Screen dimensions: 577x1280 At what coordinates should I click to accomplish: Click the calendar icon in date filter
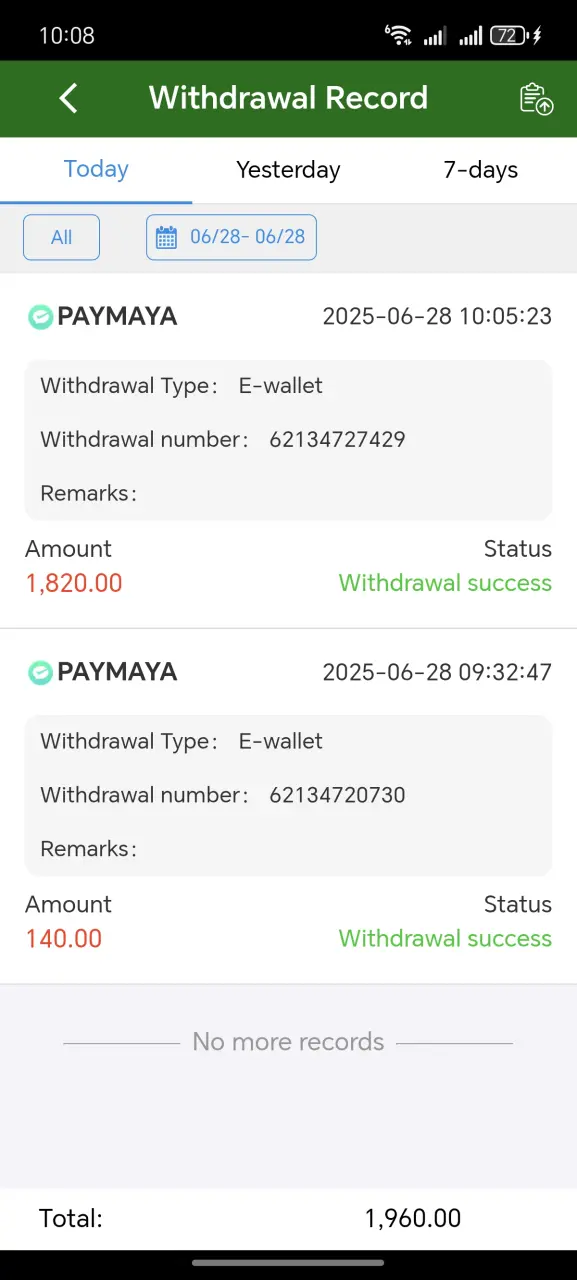pyautogui.click(x=166, y=238)
